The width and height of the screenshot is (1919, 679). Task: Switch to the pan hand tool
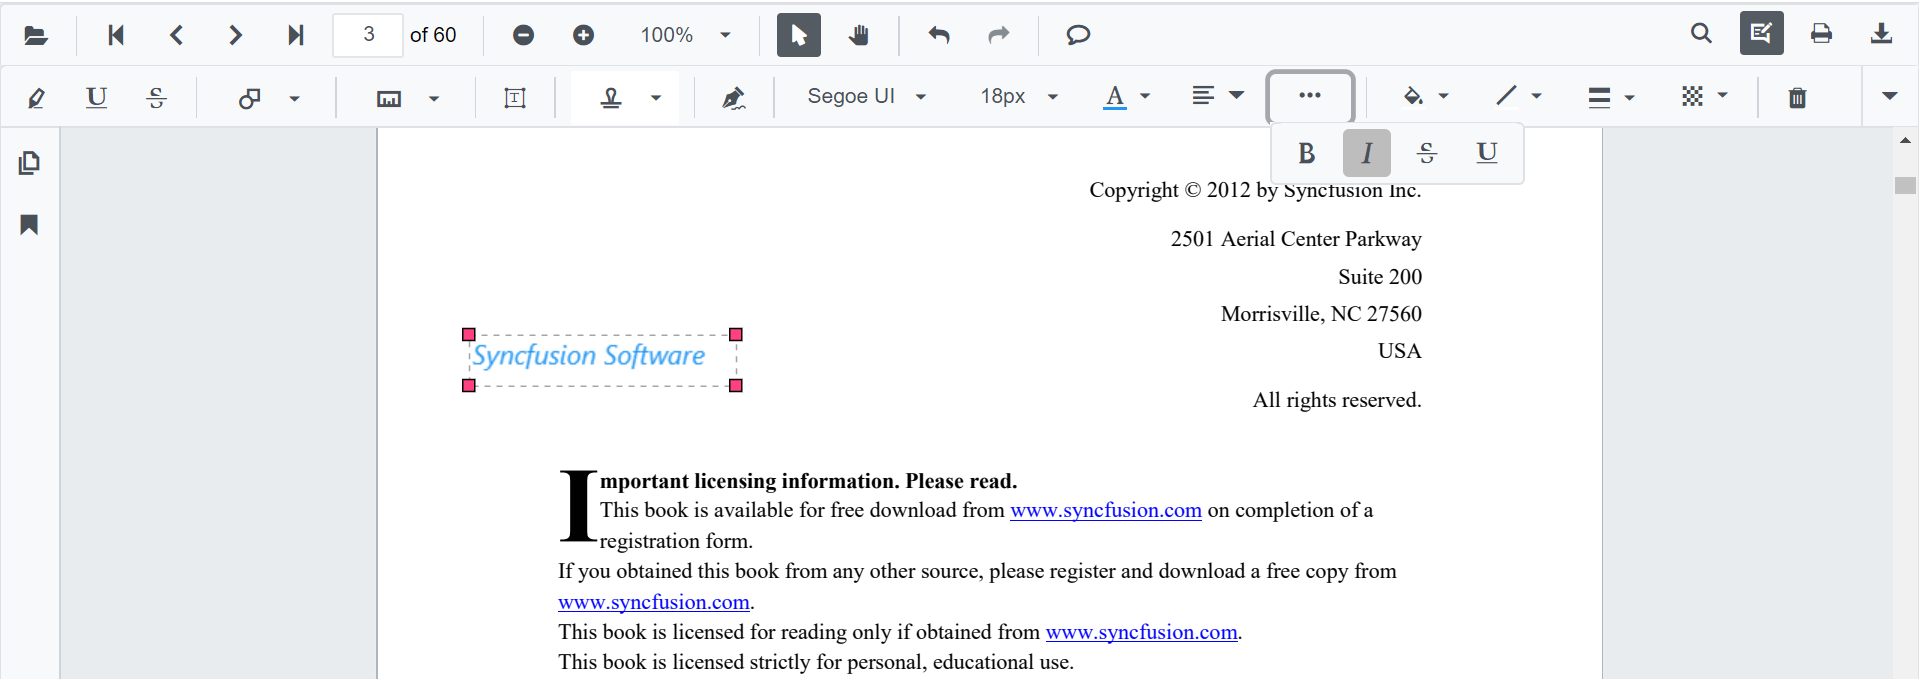point(859,35)
